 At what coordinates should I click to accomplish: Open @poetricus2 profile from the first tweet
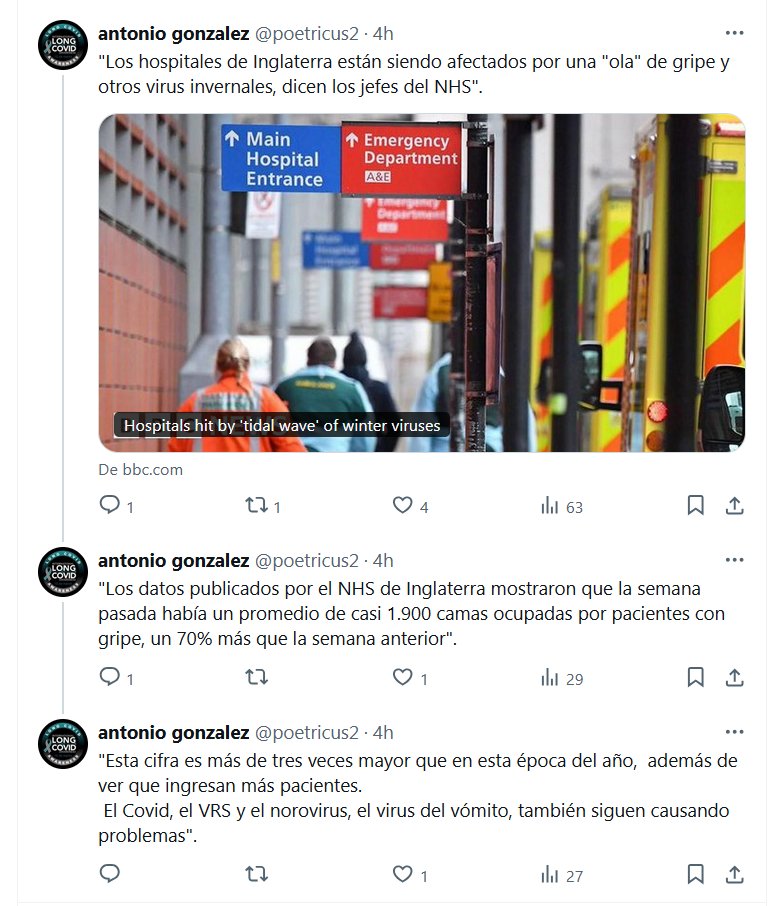tap(307, 34)
